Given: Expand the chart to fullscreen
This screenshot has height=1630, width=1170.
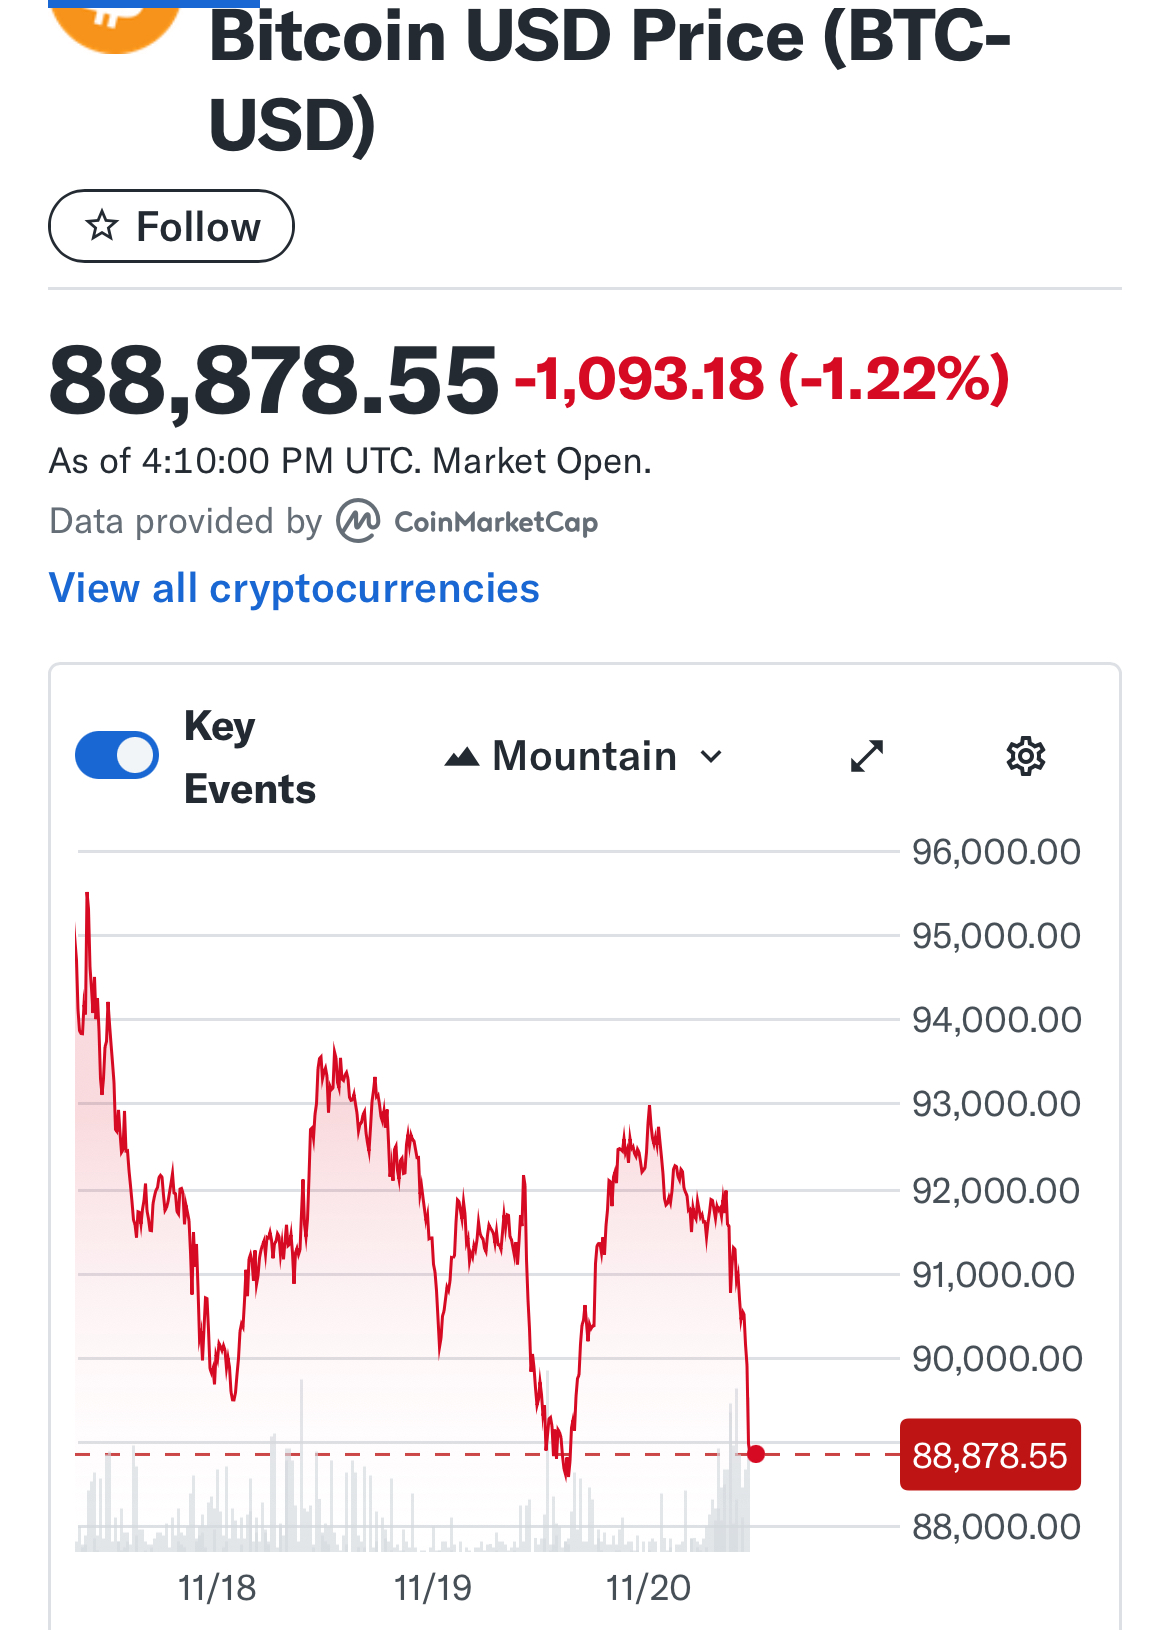Looking at the screenshot, I should click(867, 756).
